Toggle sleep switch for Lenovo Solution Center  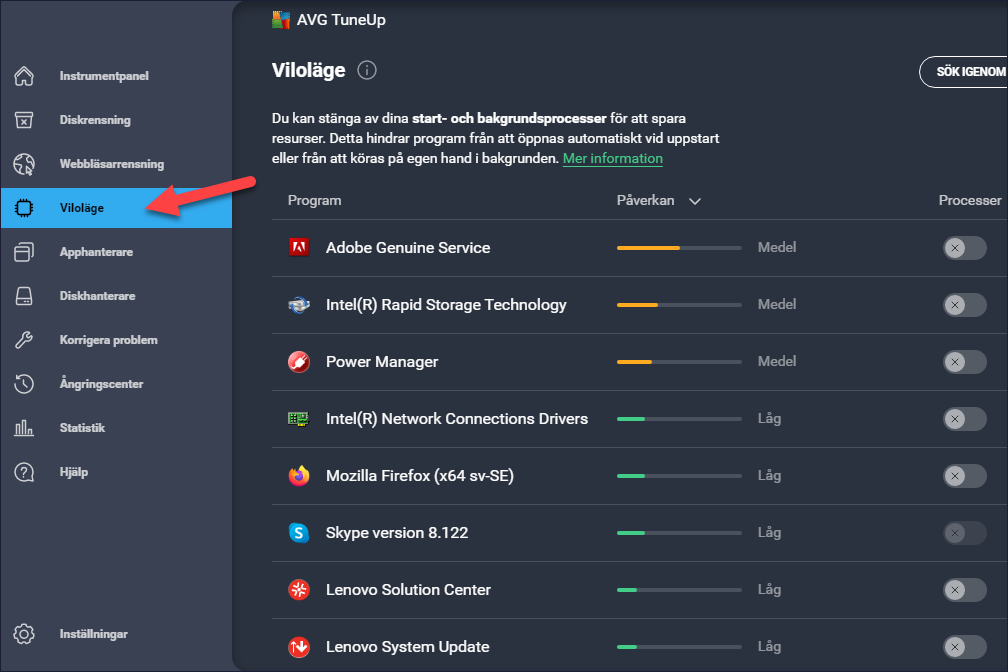(964, 590)
